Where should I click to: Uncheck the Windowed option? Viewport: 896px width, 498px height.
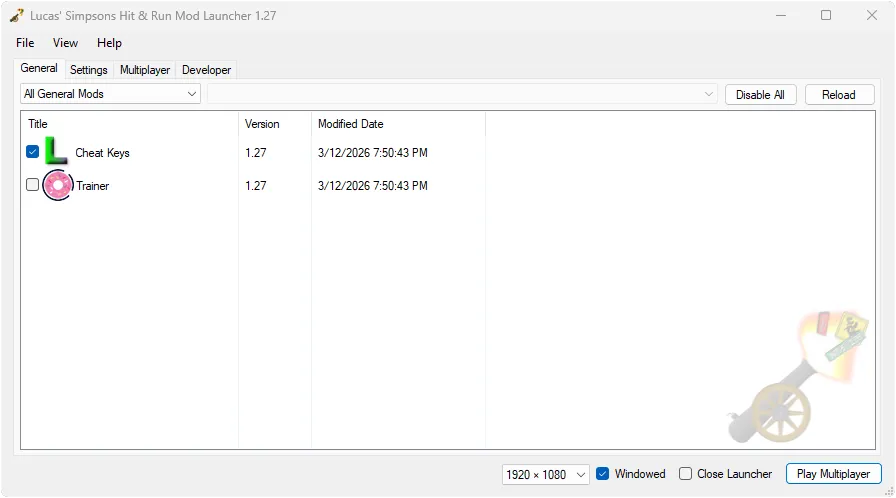[x=602, y=474]
